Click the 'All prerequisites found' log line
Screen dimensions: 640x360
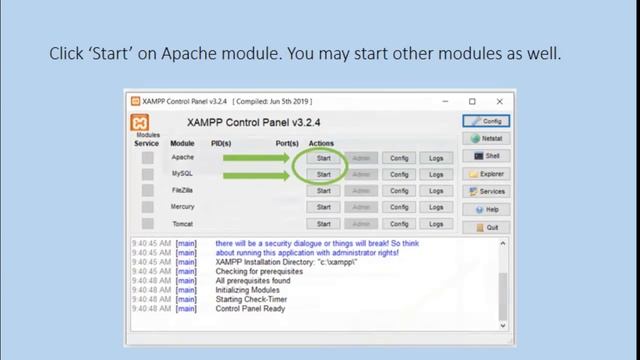(253, 280)
